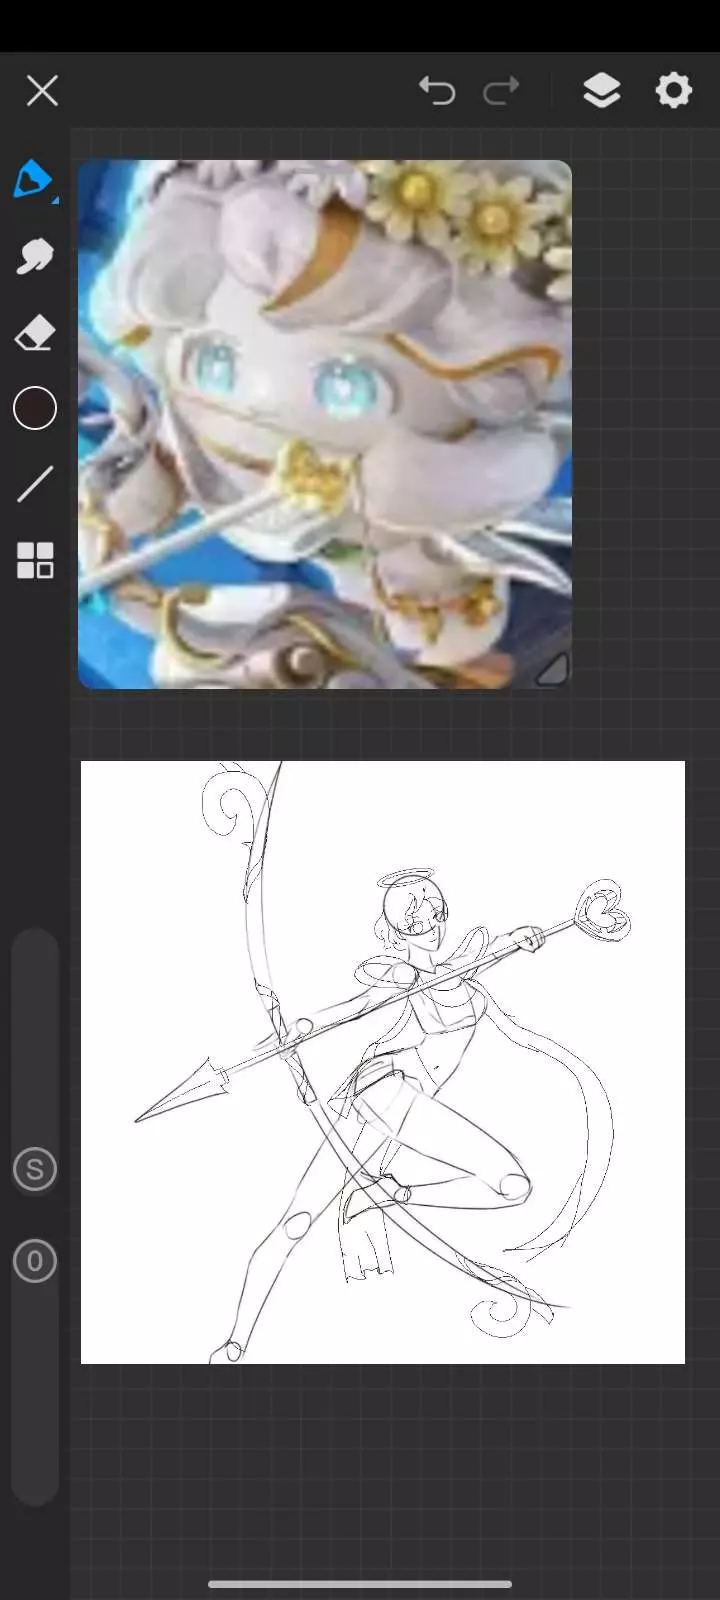Close the canvas with the X icon
Screen dimensions: 720x1600
42,91
